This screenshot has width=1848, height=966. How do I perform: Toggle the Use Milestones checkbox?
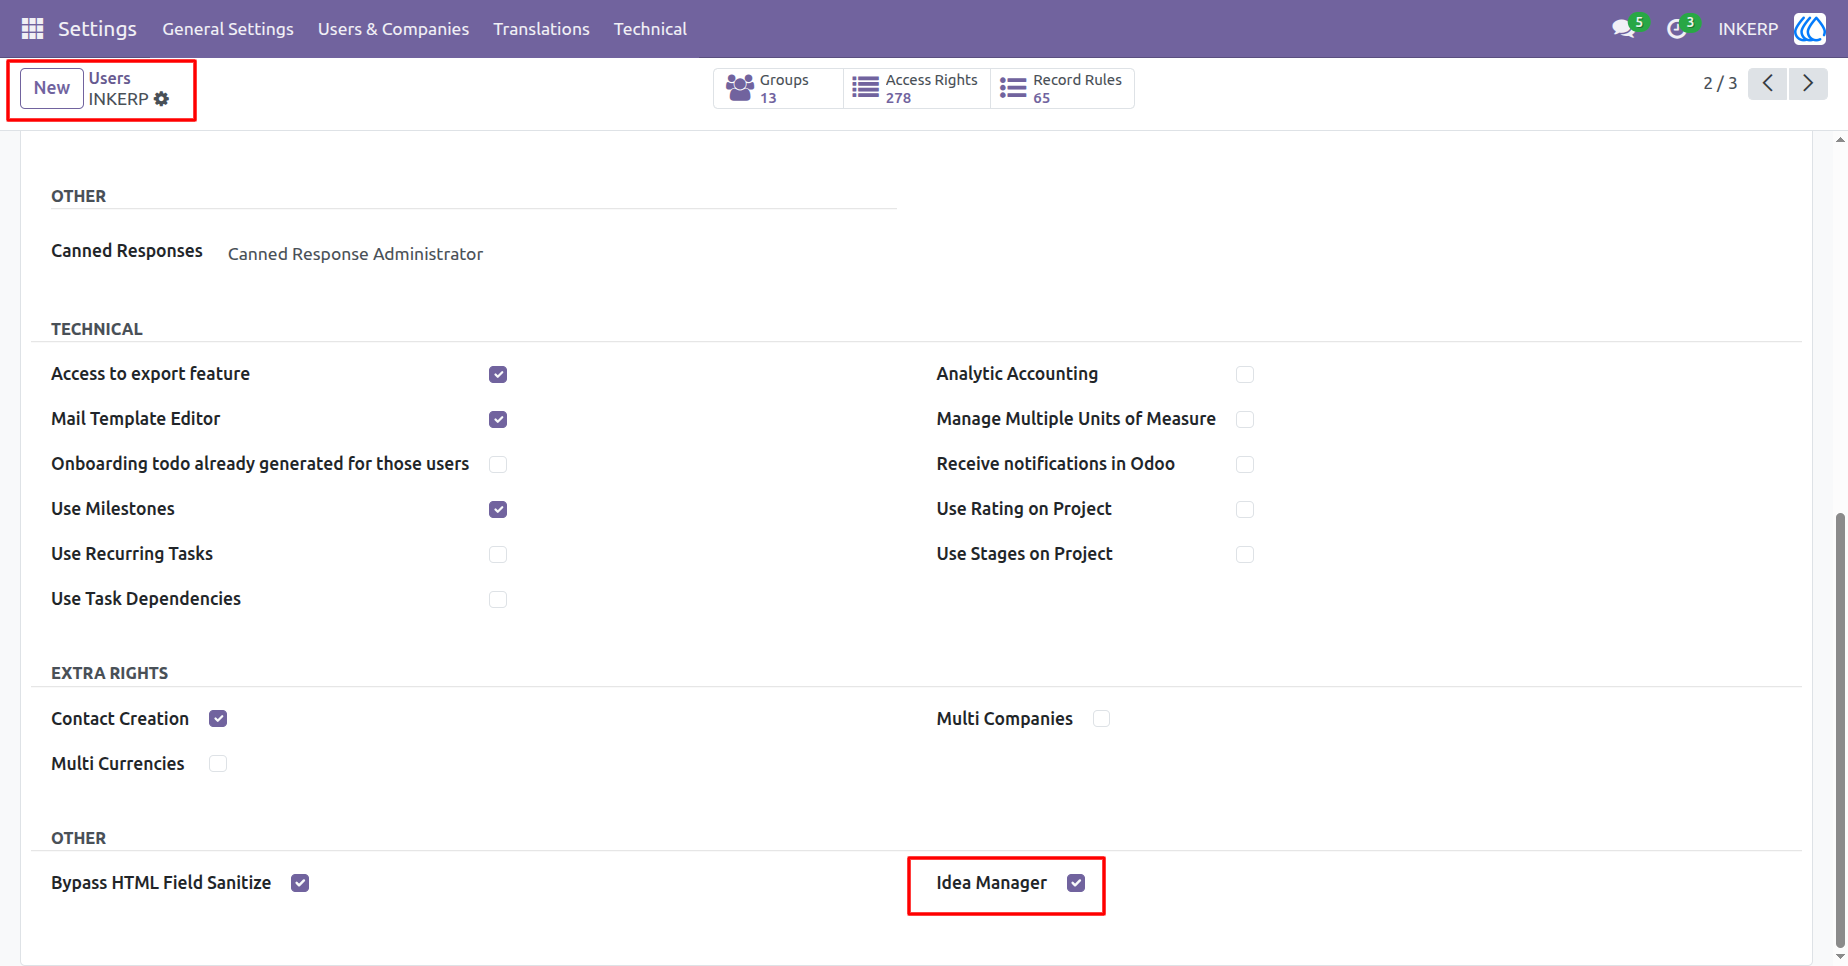click(x=498, y=509)
